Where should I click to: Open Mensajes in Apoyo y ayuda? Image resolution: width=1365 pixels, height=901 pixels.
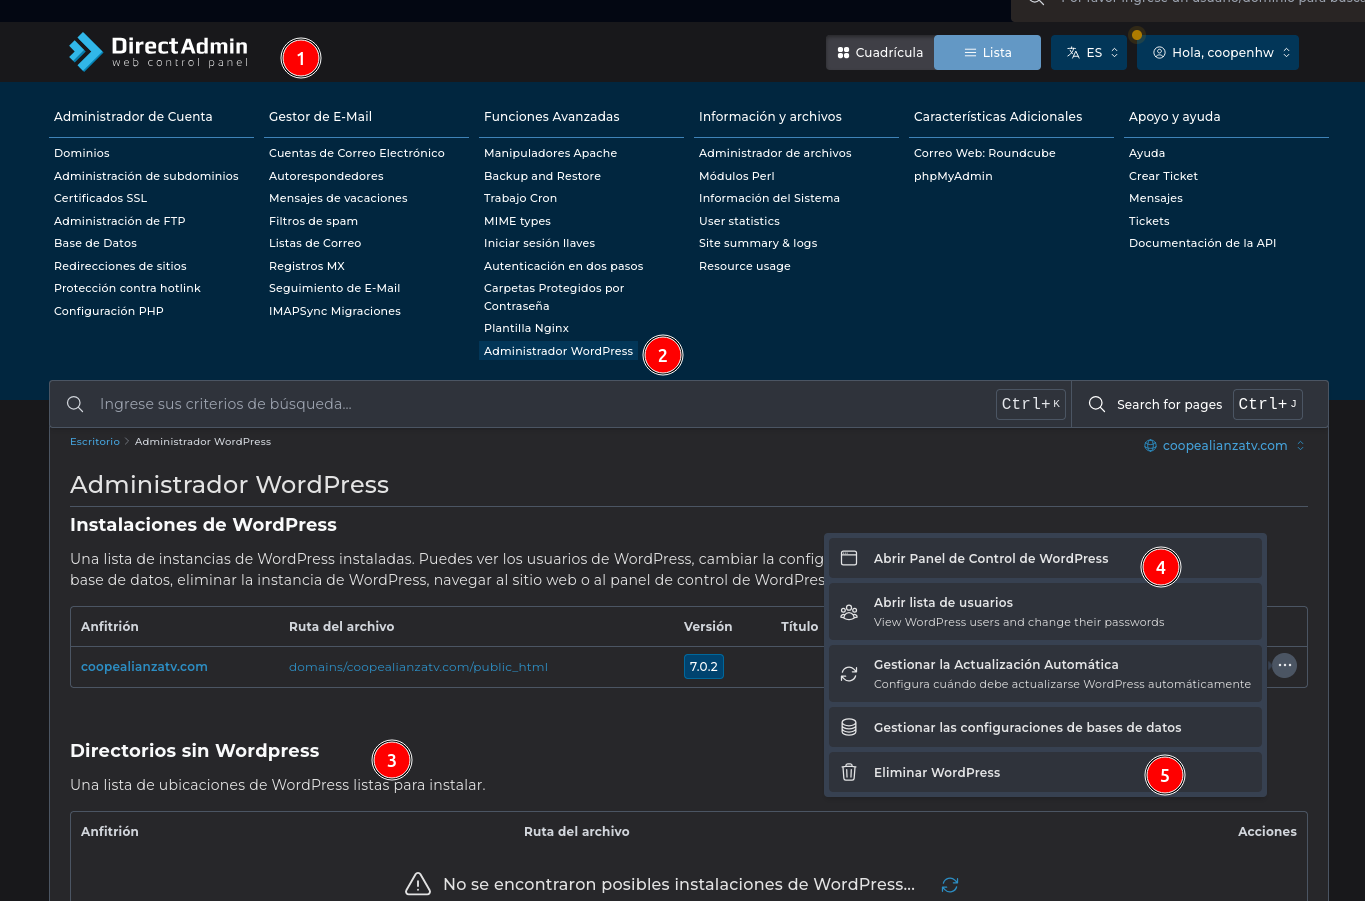(1155, 198)
